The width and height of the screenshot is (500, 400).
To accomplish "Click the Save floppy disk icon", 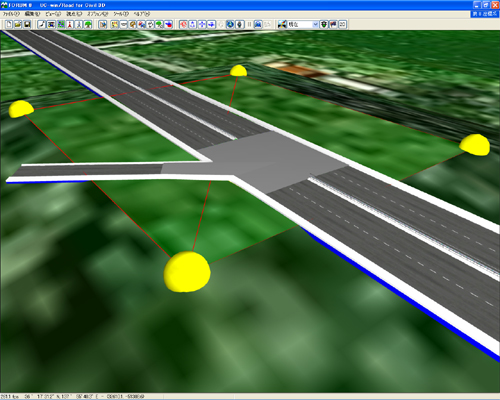I will [27, 24].
